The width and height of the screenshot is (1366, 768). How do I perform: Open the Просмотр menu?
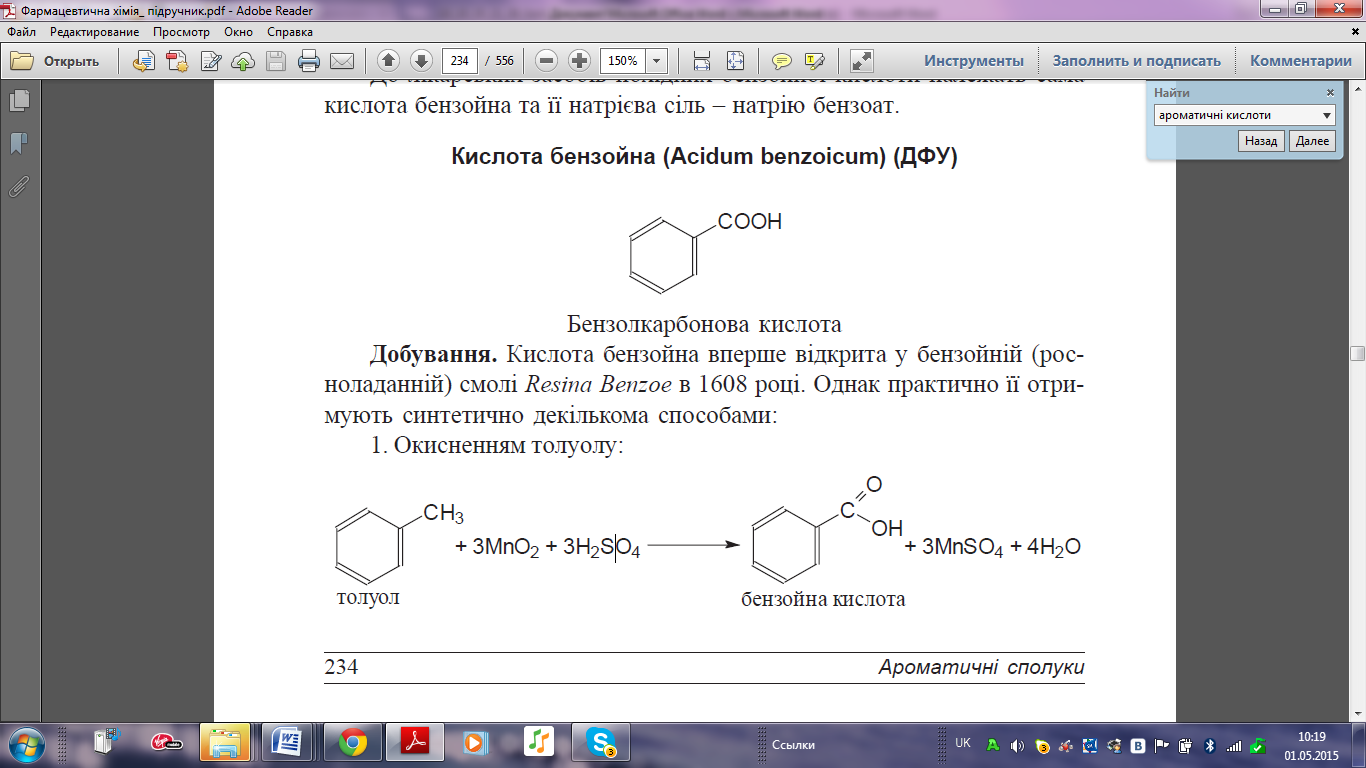point(181,32)
